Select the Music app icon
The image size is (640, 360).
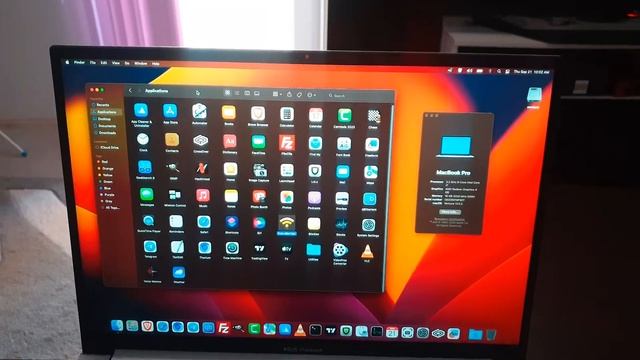[203, 196]
